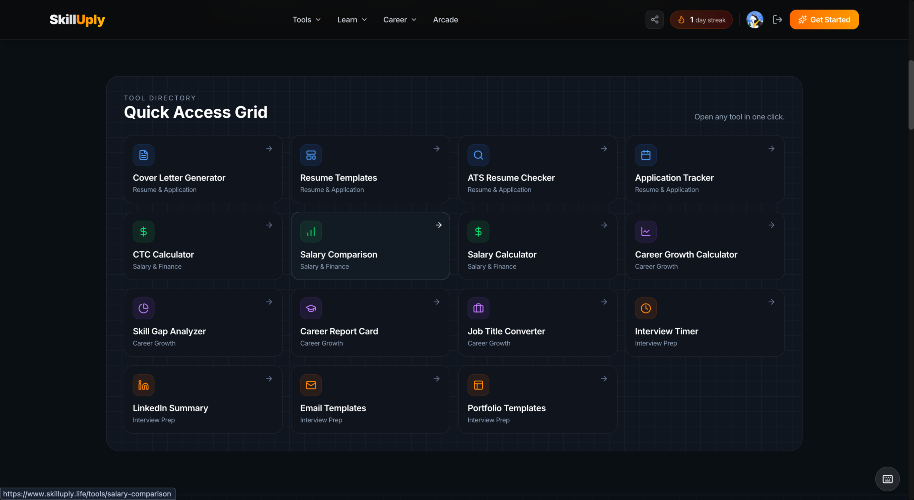This screenshot has height=500, width=914.
Task: Click the Application Tracker calendar icon
Action: pyautogui.click(x=646, y=155)
